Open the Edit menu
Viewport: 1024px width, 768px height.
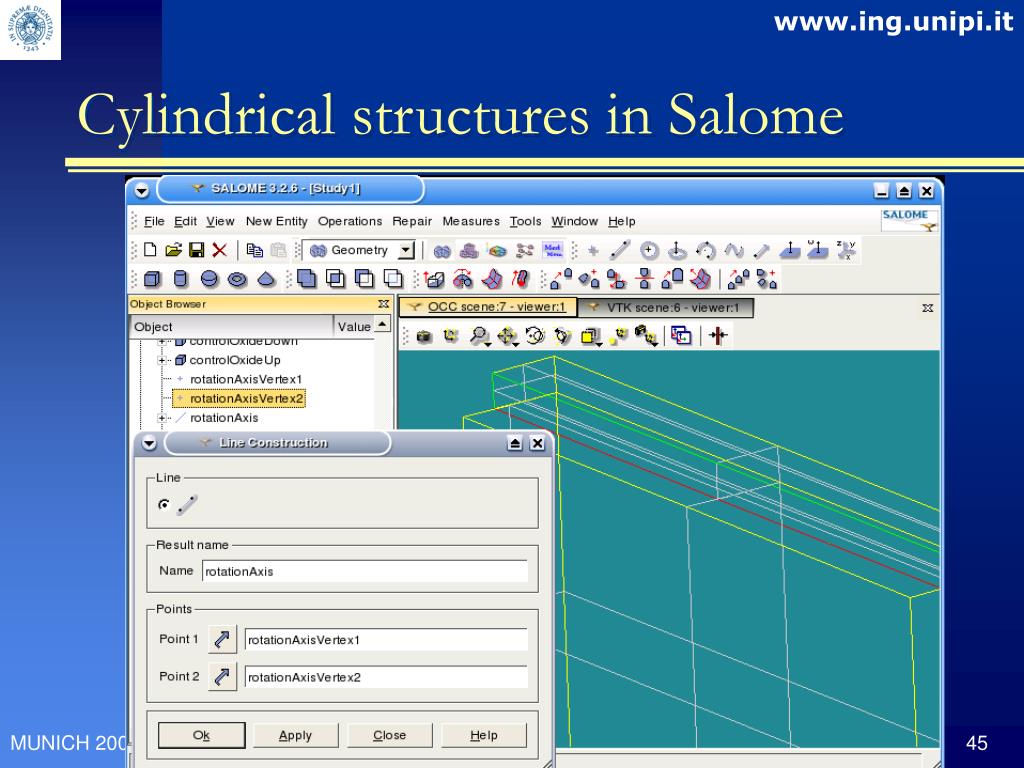[x=185, y=221]
